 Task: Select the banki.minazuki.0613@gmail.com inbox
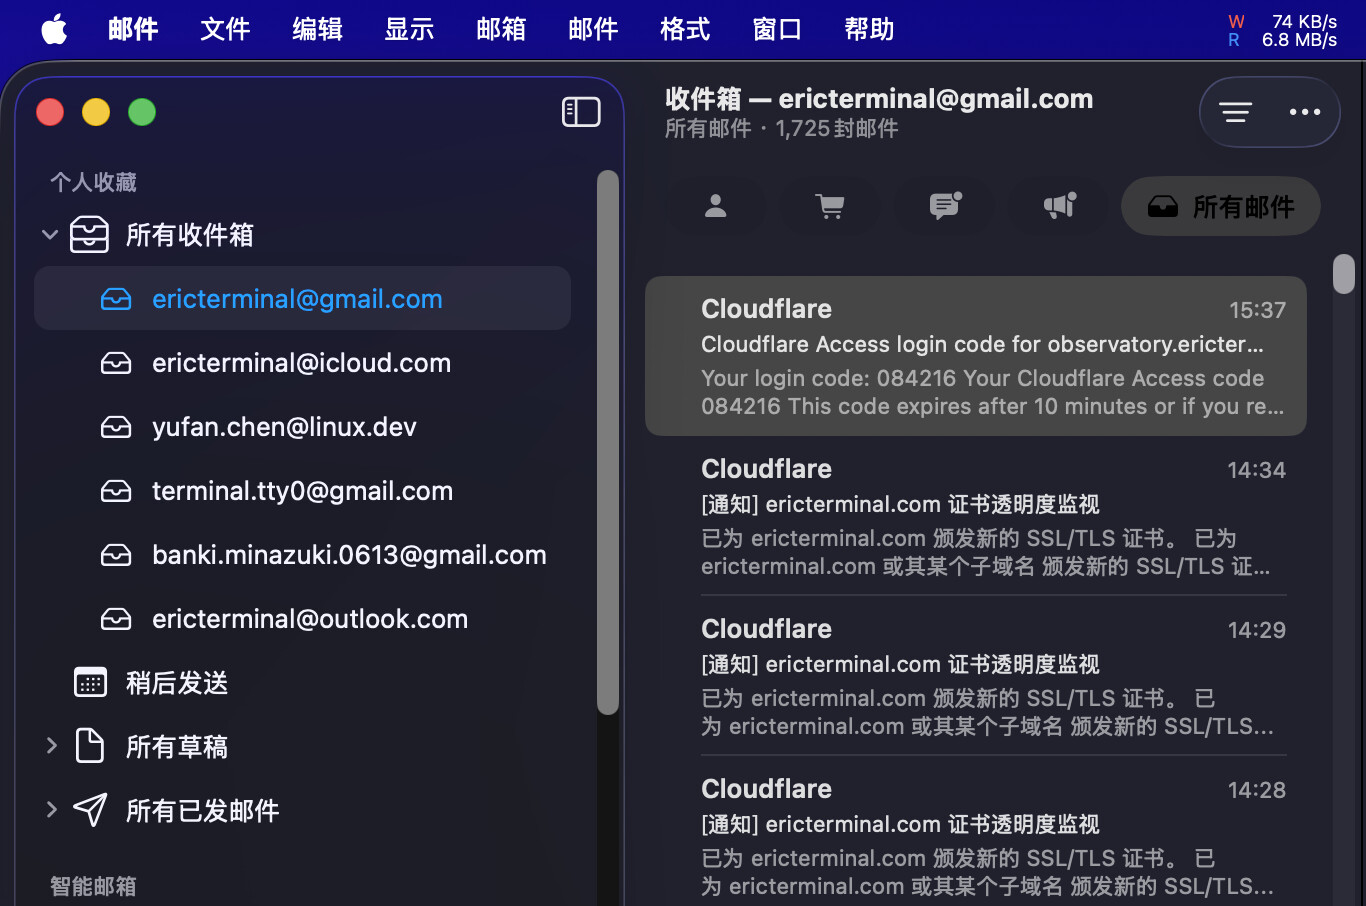click(302, 554)
